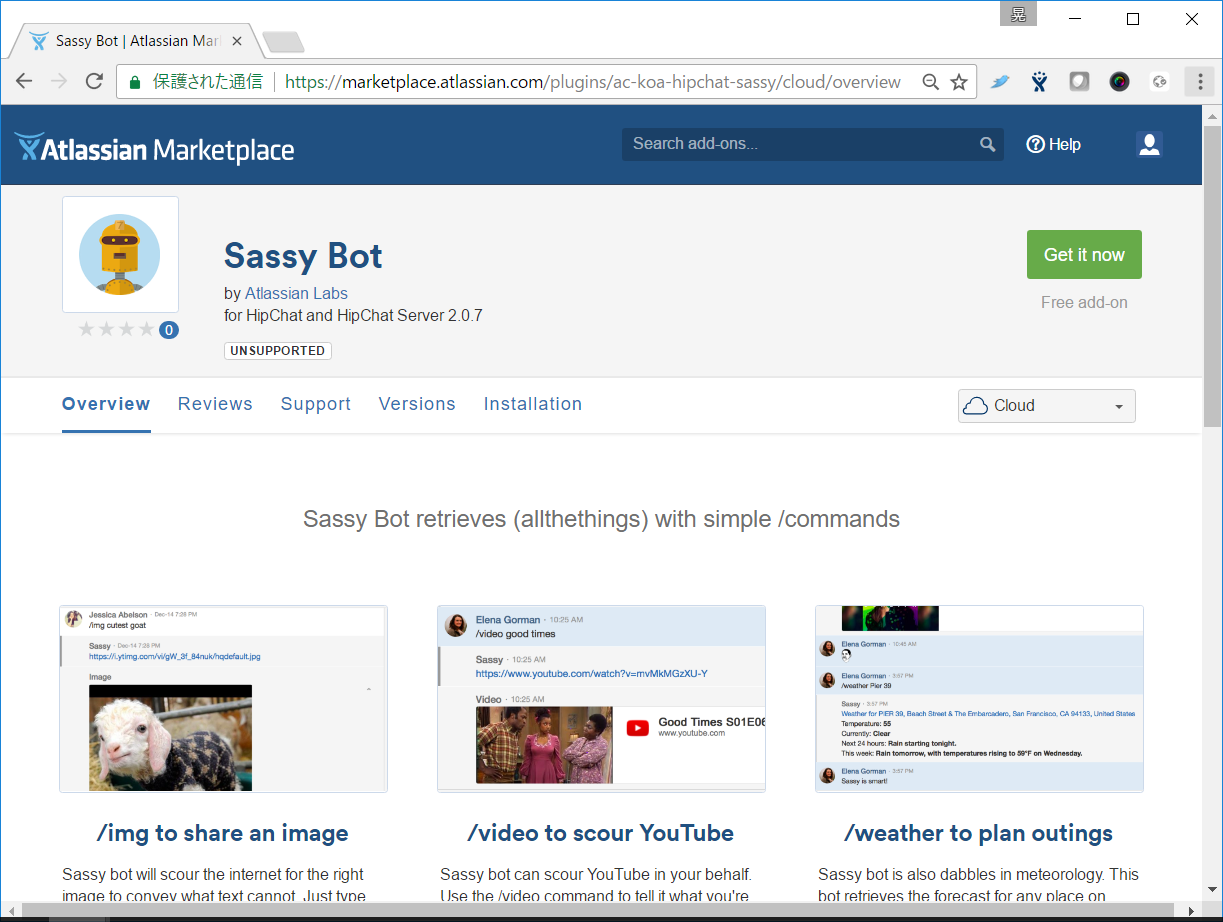1223x922 pixels.
Task: Open the /img goat screenshot thumbnail
Action: [x=224, y=699]
